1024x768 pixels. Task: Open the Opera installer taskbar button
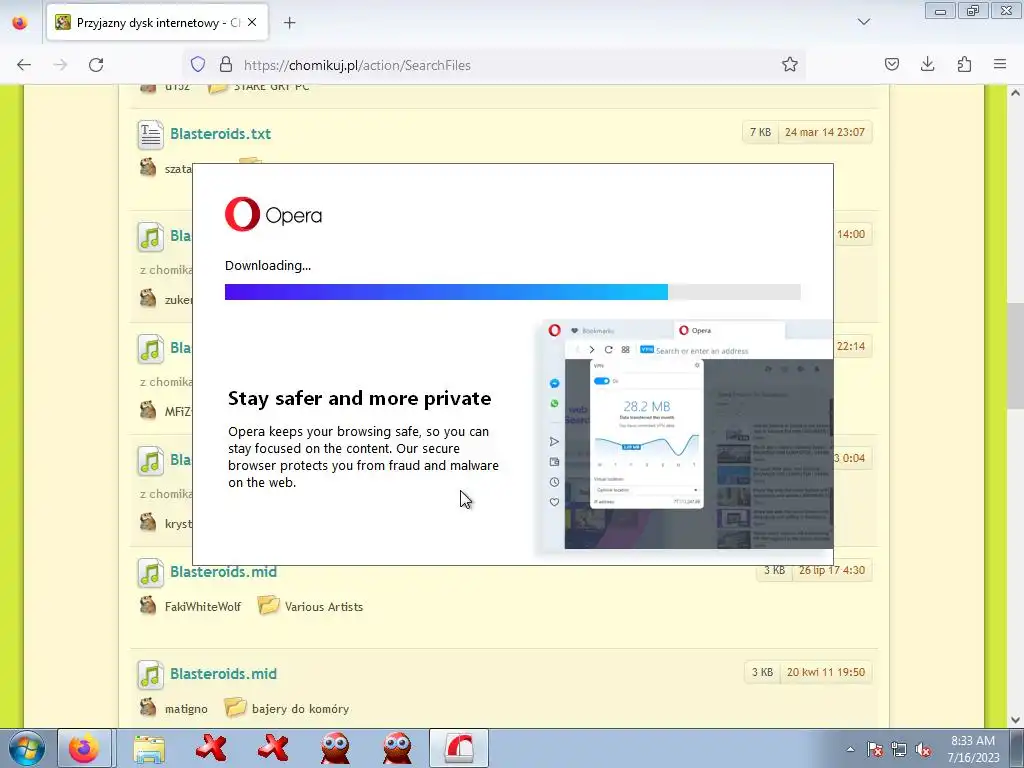tap(458, 748)
